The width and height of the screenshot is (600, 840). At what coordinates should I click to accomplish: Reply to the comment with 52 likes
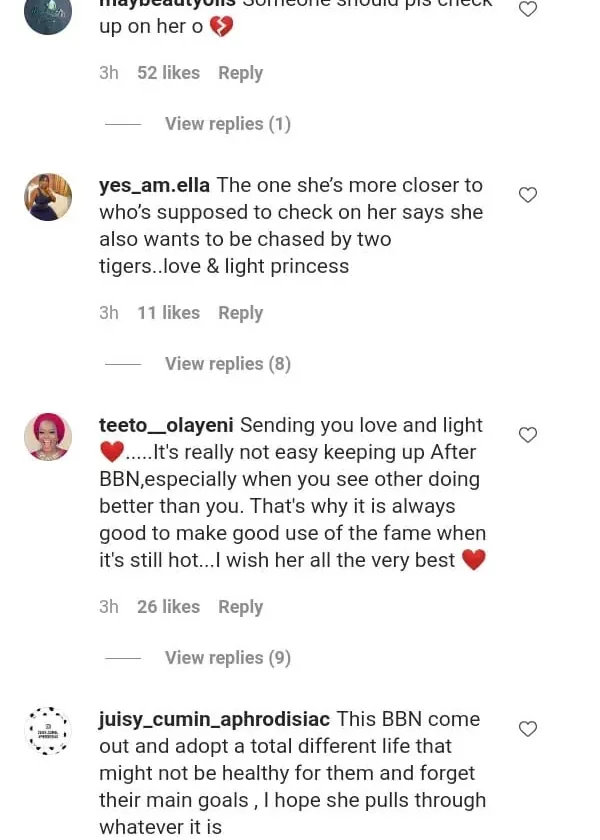[x=240, y=73]
